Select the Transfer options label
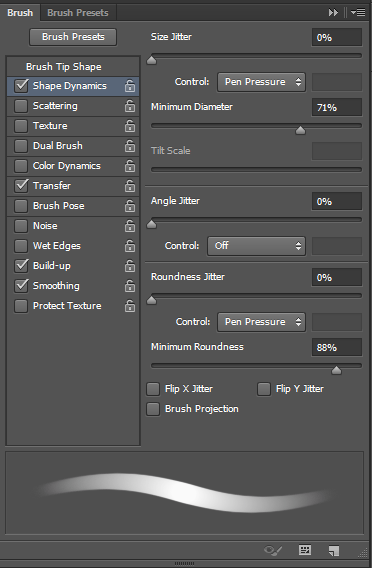This screenshot has height=568, width=372. [52, 186]
